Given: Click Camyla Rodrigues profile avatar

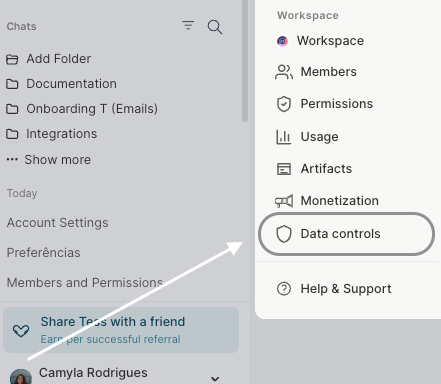Looking at the screenshot, I should tap(21, 377).
